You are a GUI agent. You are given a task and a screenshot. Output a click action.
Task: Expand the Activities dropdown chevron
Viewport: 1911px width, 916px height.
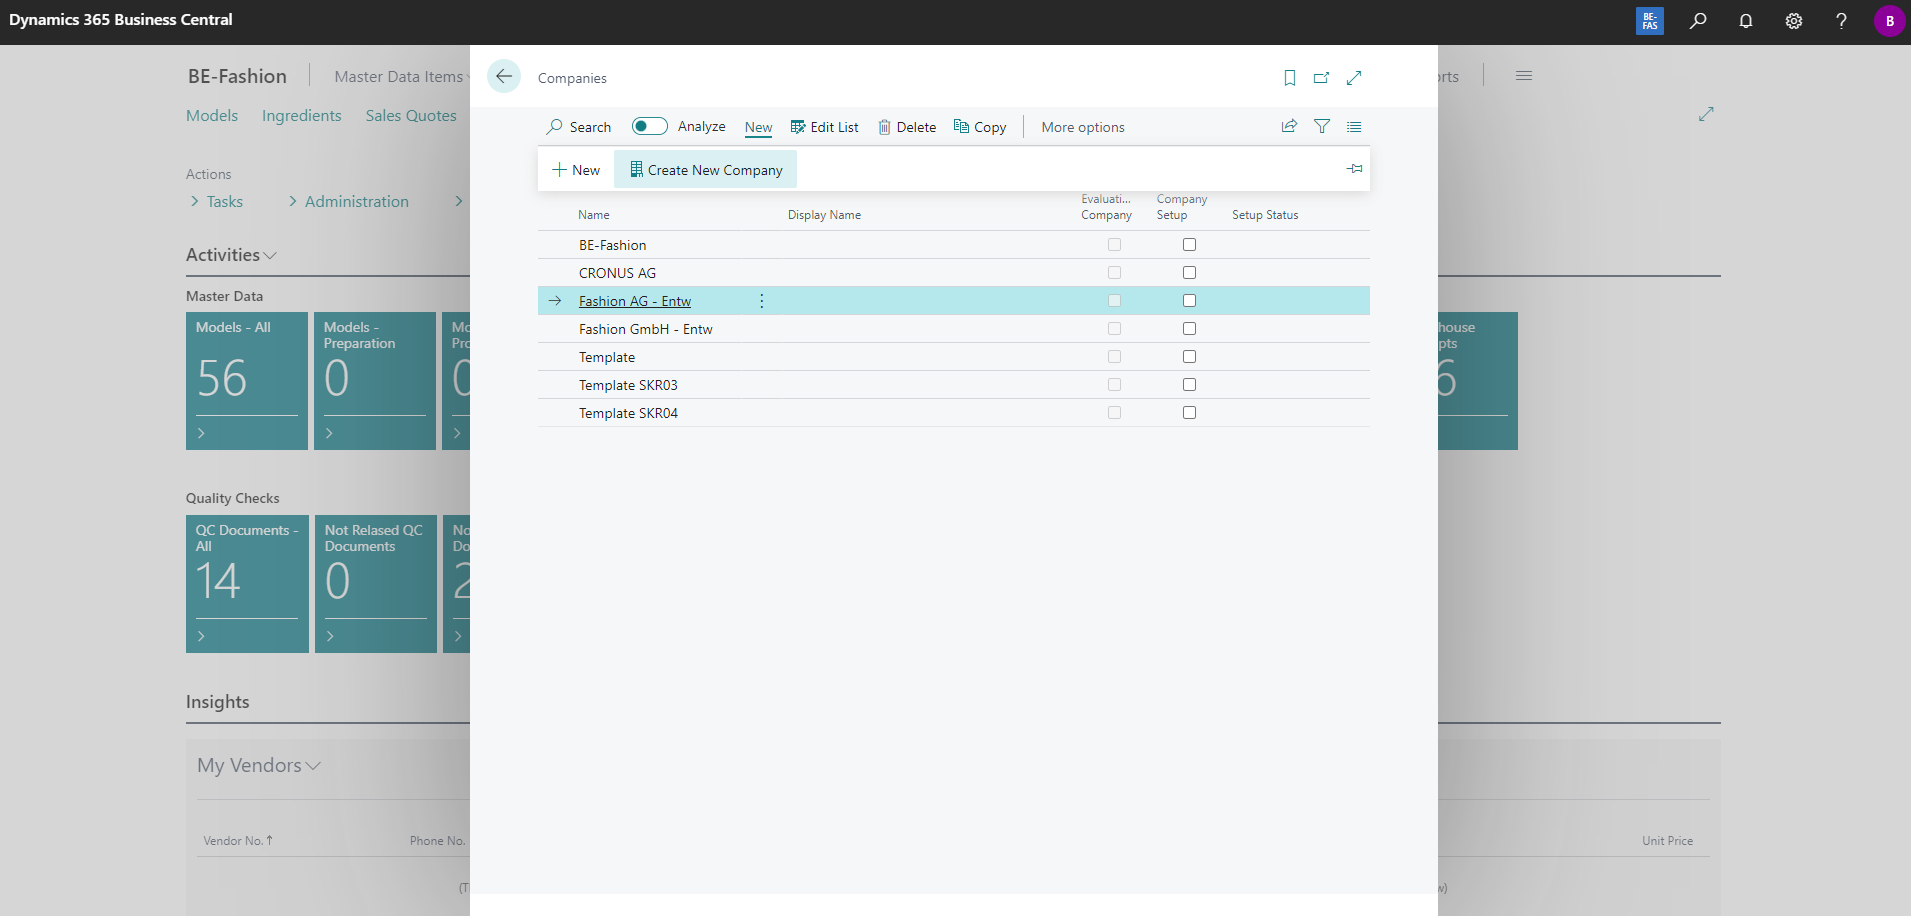(270, 256)
